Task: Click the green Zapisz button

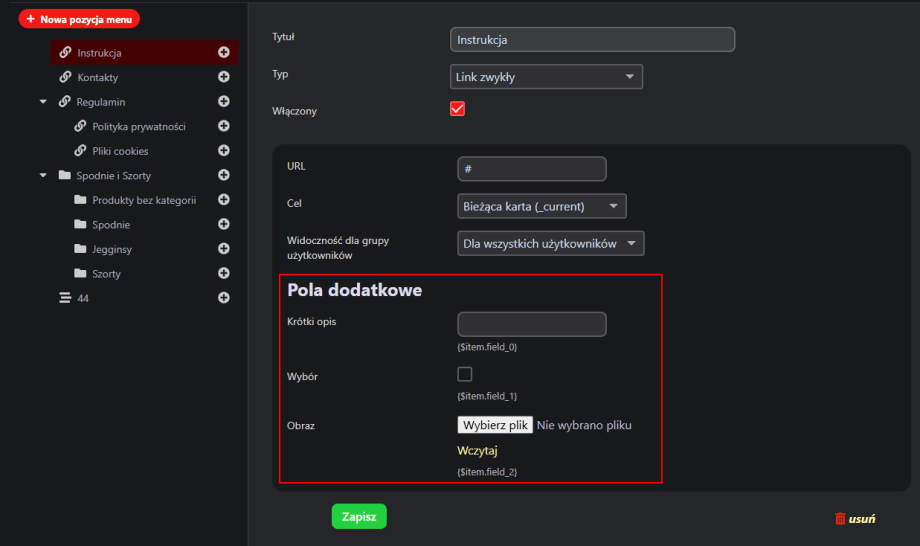Action: (x=359, y=516)
